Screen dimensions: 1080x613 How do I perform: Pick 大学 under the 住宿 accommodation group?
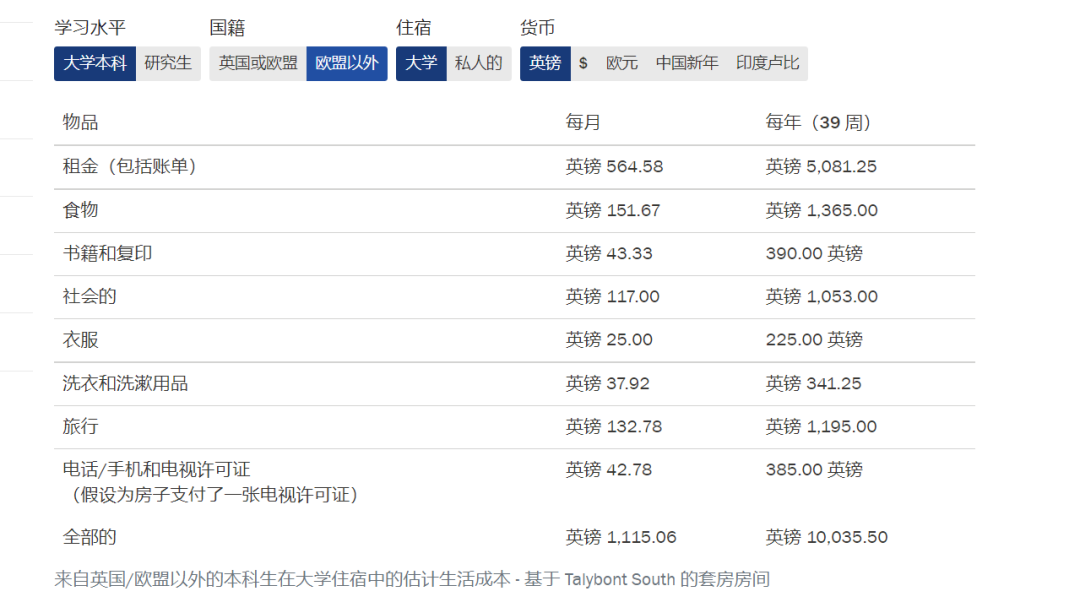[x=421, y=63]
